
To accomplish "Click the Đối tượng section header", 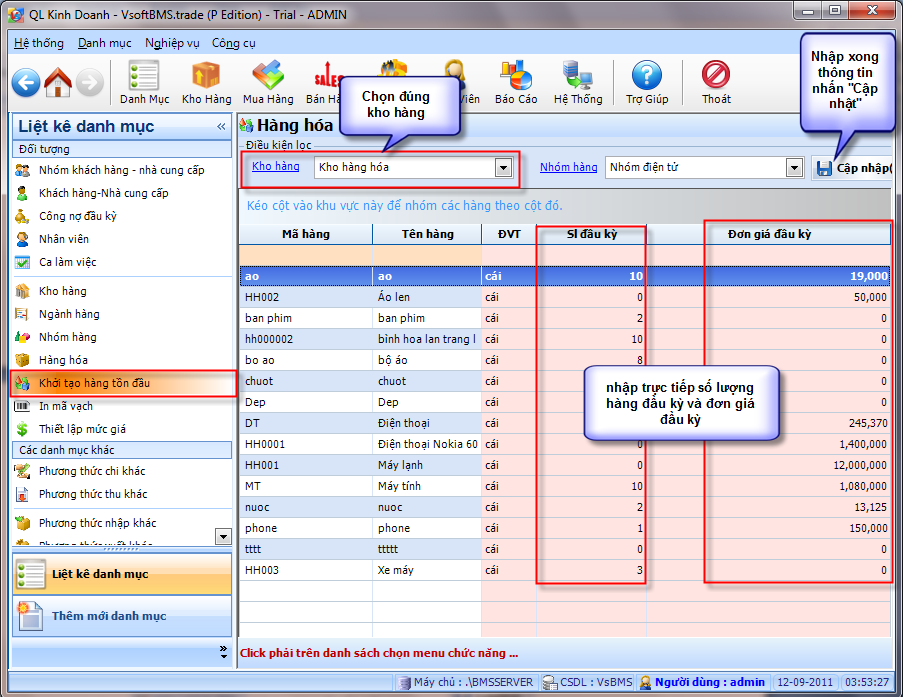I will click(122, 149).
